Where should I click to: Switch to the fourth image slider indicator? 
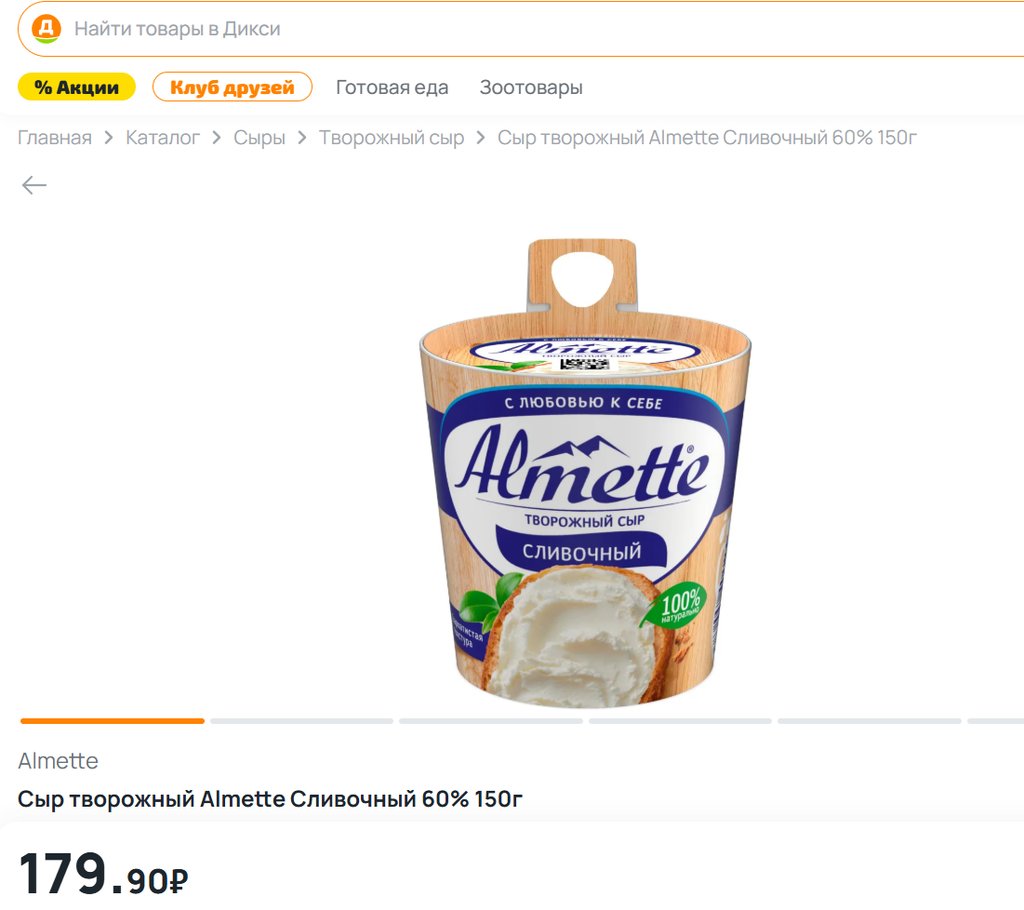680,720
